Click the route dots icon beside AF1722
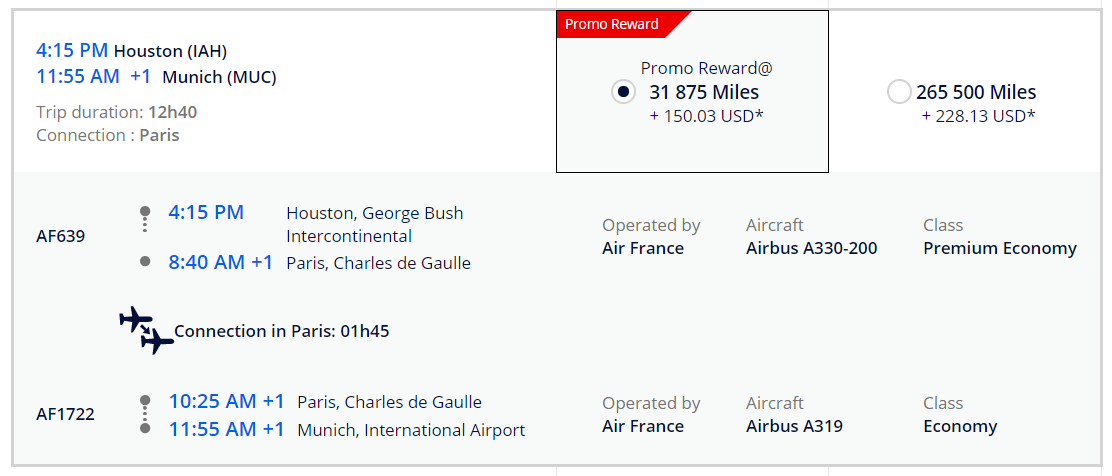 145,414
